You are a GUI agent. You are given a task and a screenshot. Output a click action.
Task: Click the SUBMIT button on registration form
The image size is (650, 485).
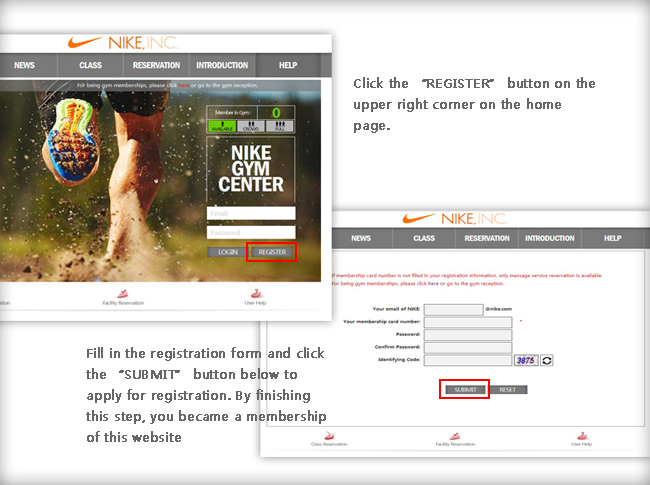465,390
